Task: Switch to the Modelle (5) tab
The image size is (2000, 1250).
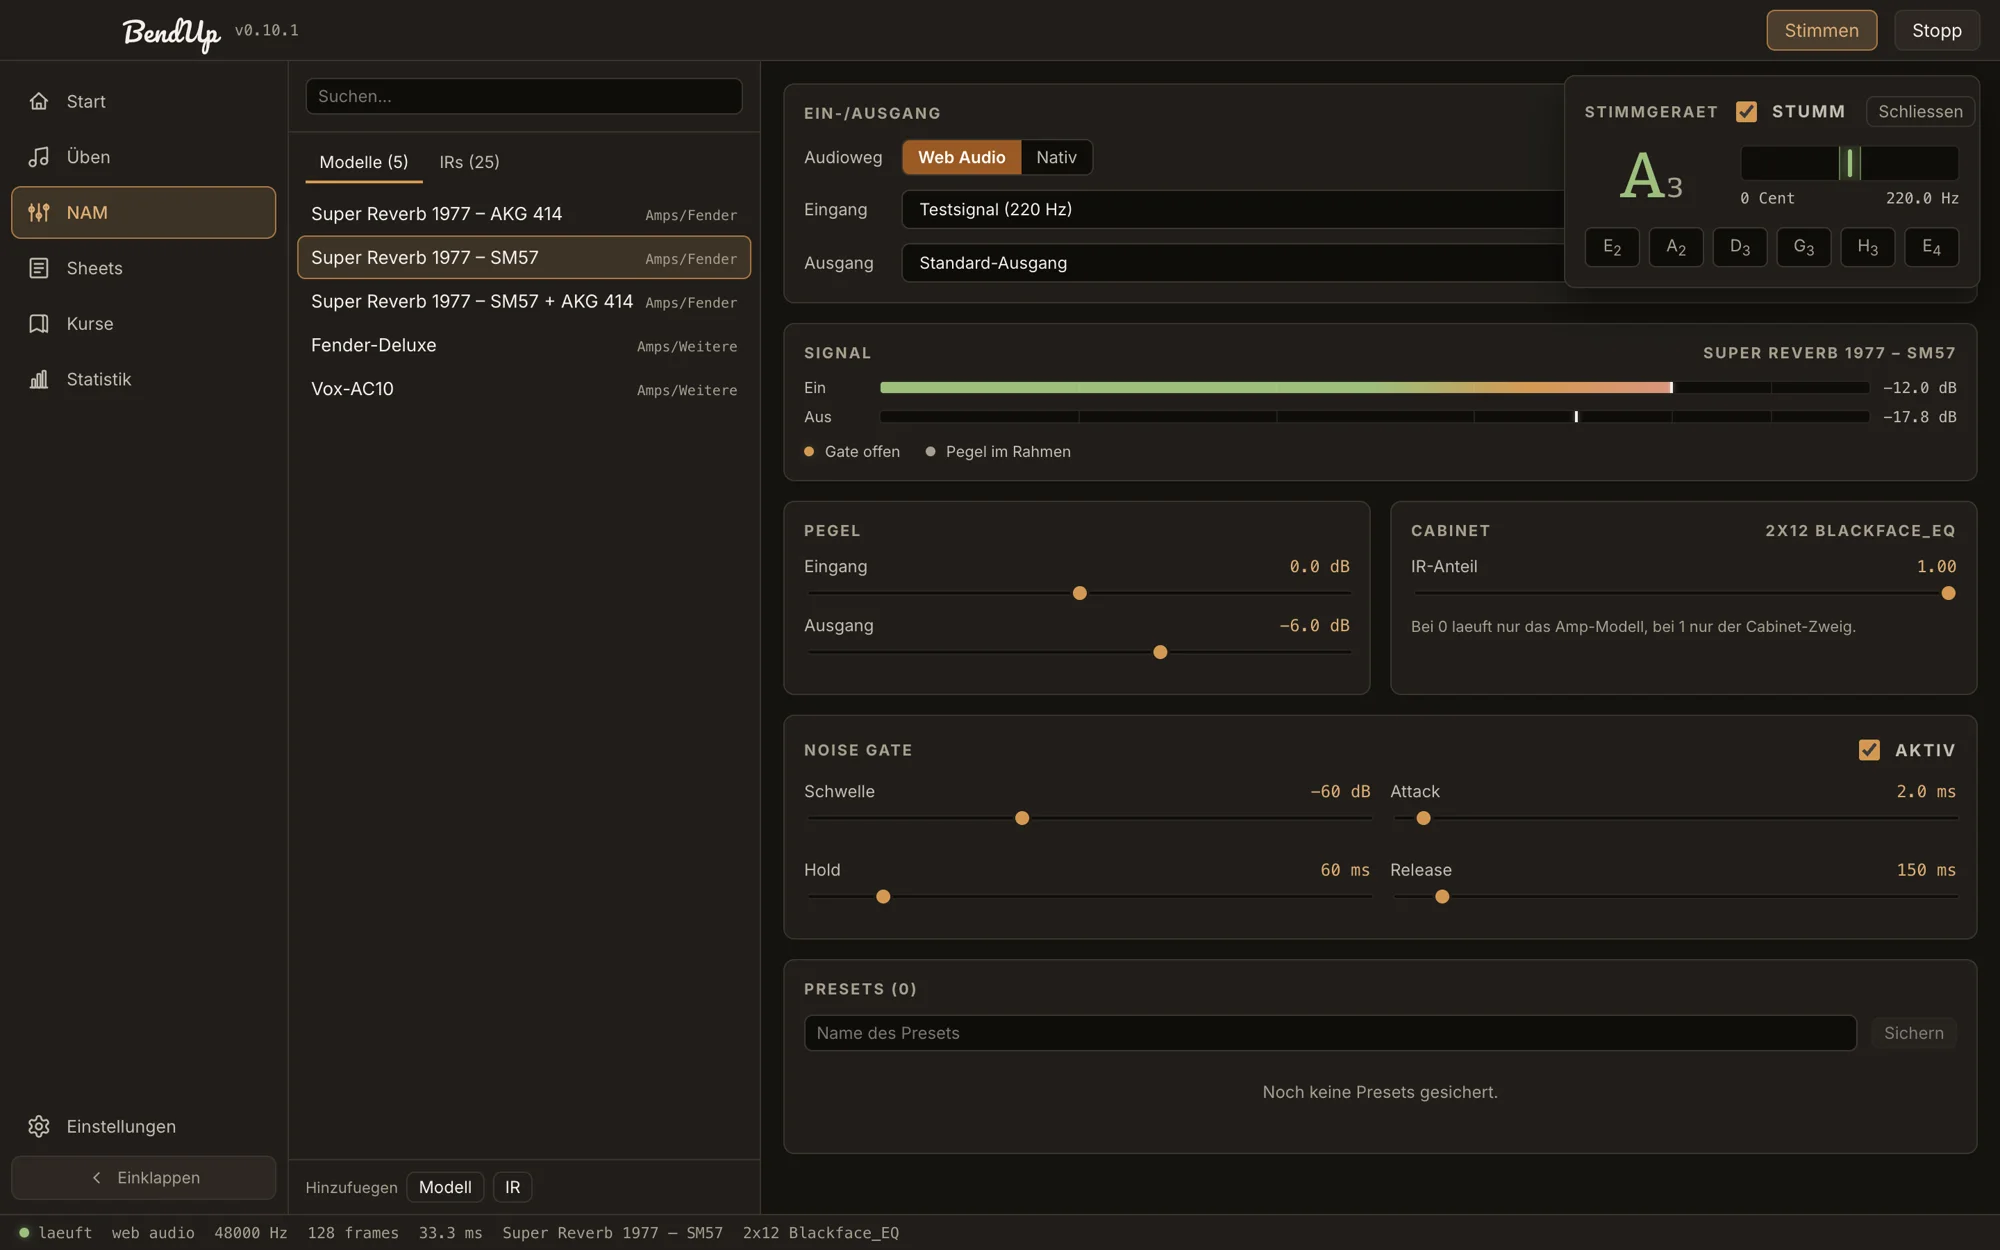Action: 364,162
